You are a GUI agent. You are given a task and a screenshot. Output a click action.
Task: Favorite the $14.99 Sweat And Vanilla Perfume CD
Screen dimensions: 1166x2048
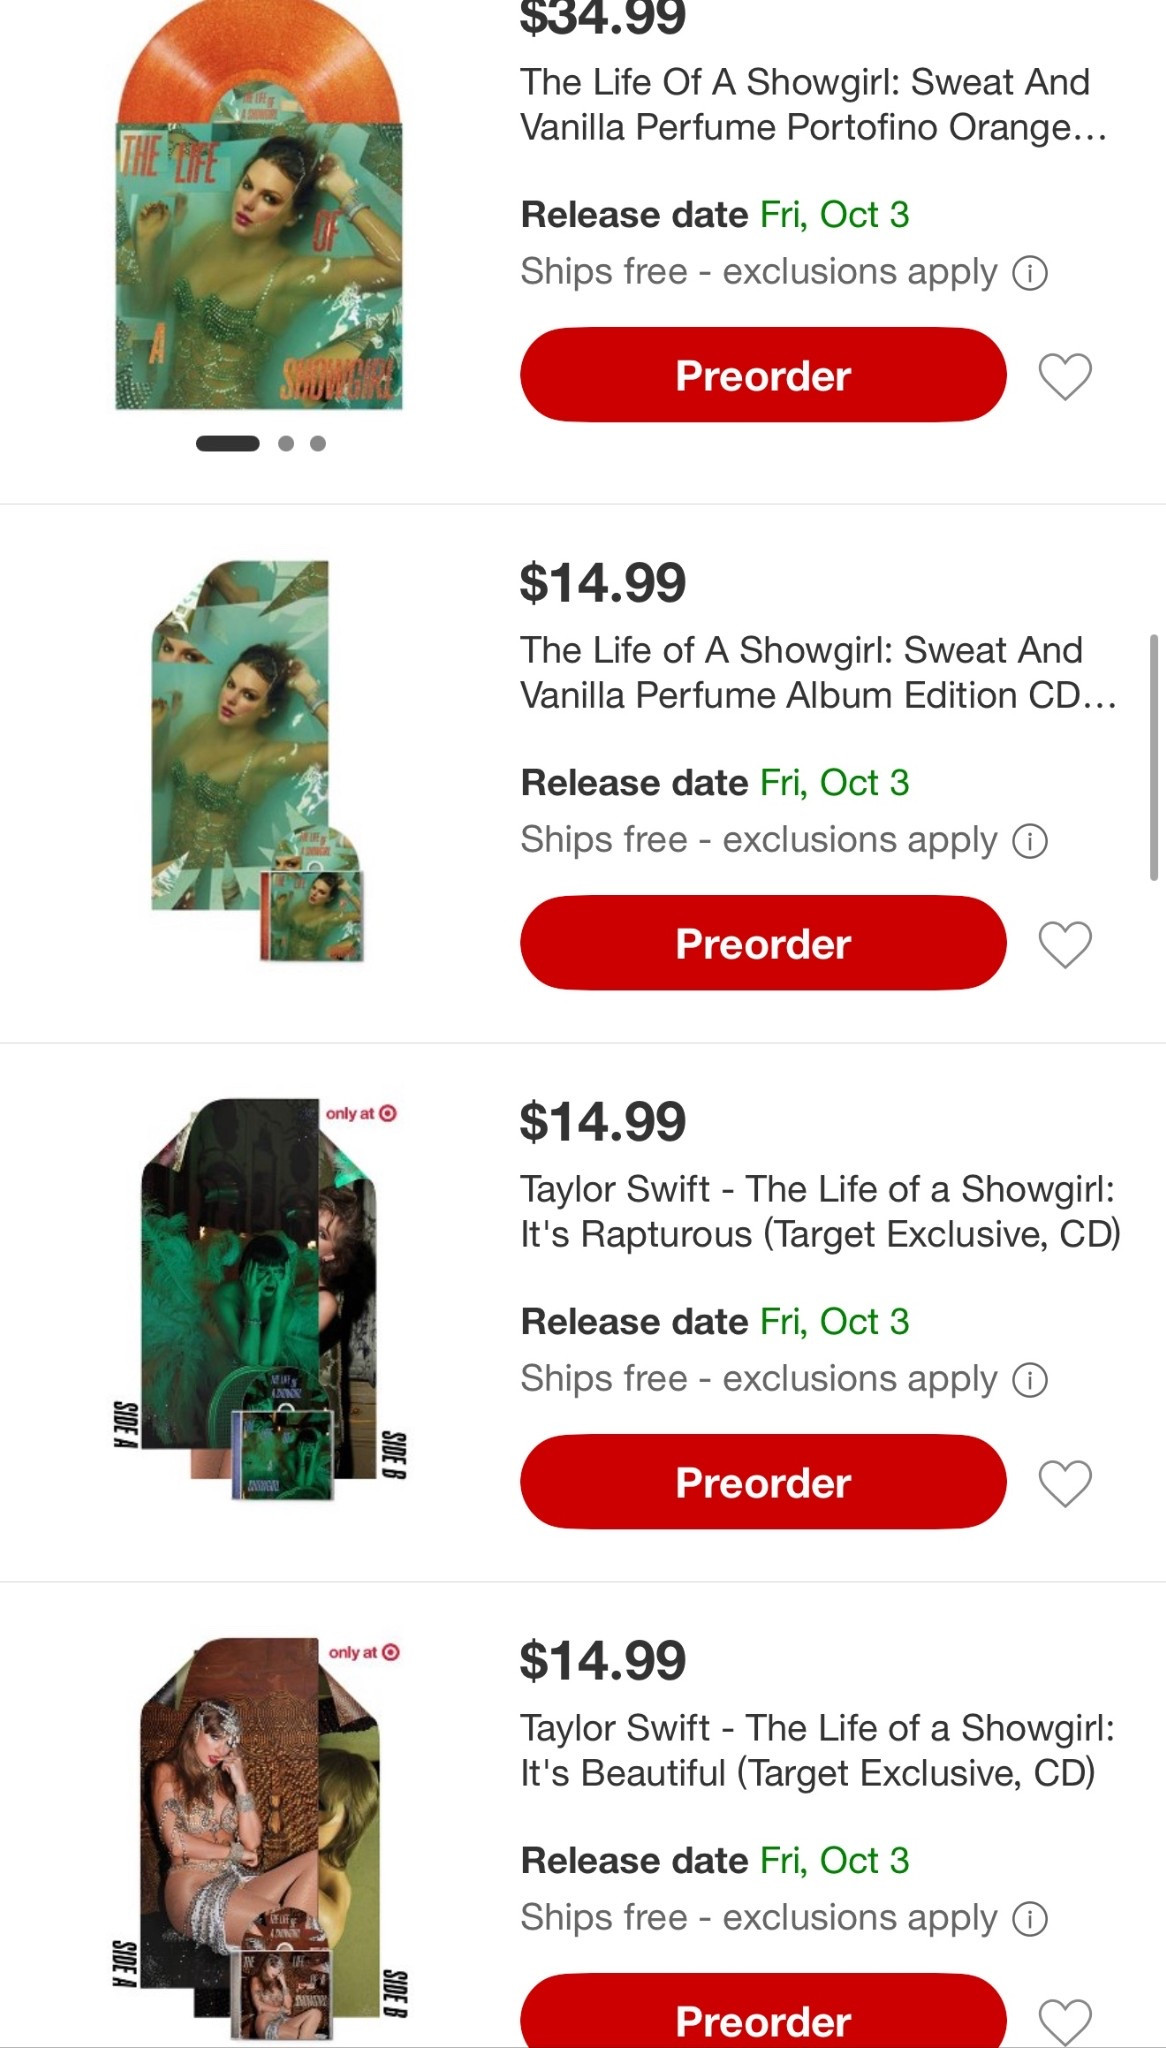(1065, 944)
